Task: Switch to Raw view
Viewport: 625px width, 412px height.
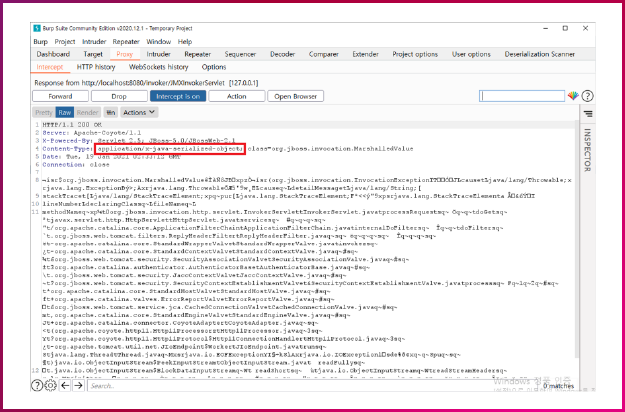Action: (x=65, y=112)
